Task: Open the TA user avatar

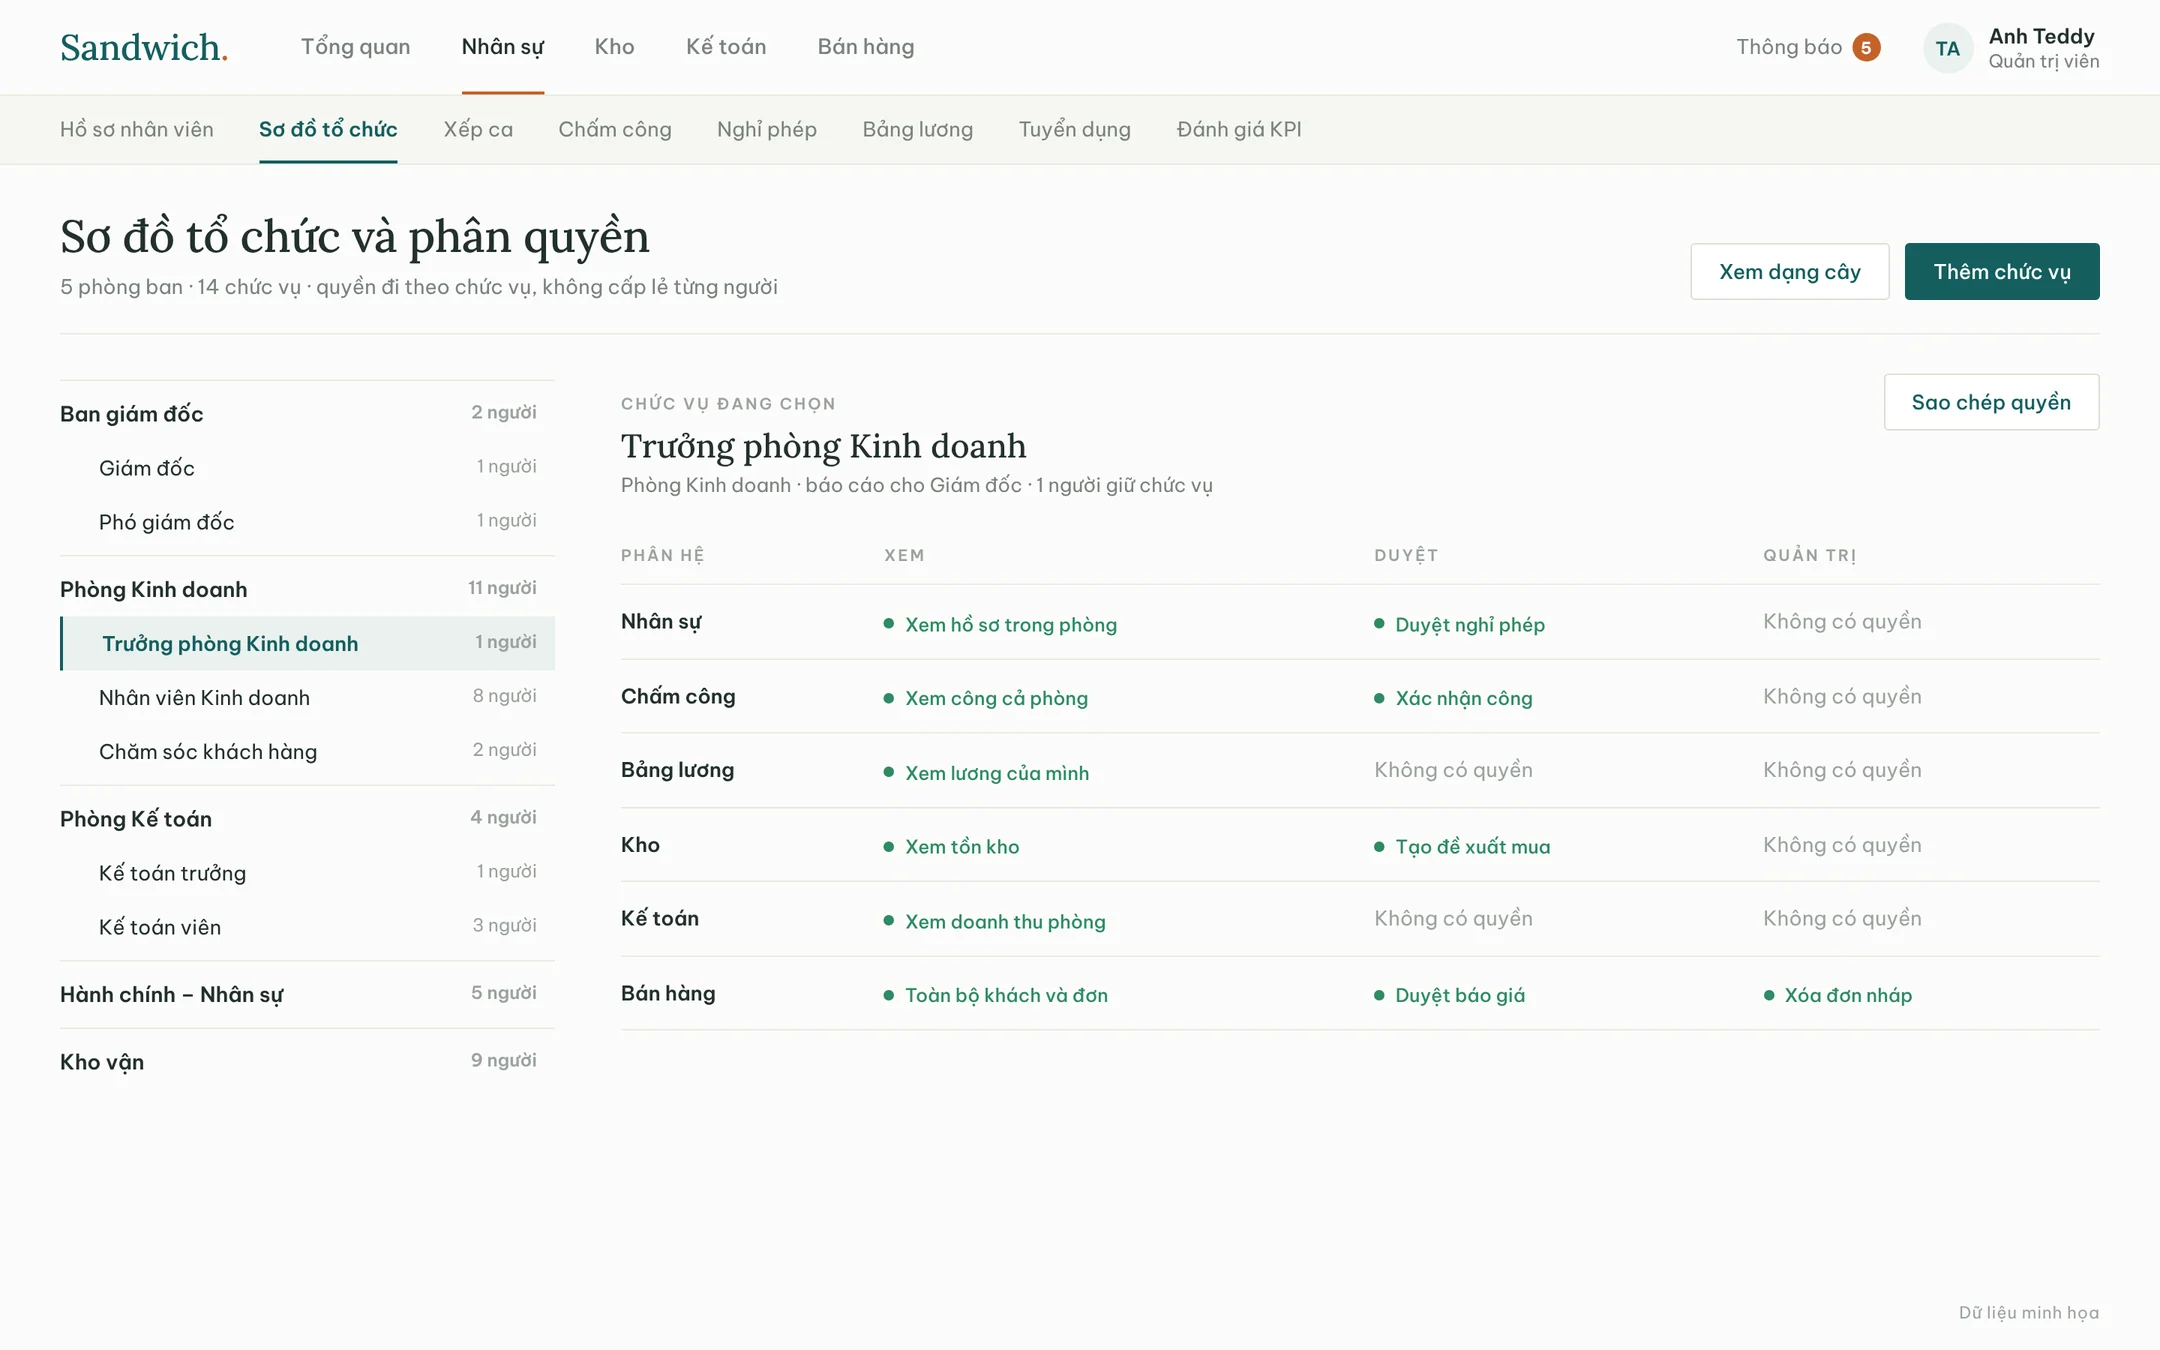Action: [1947, 48]
